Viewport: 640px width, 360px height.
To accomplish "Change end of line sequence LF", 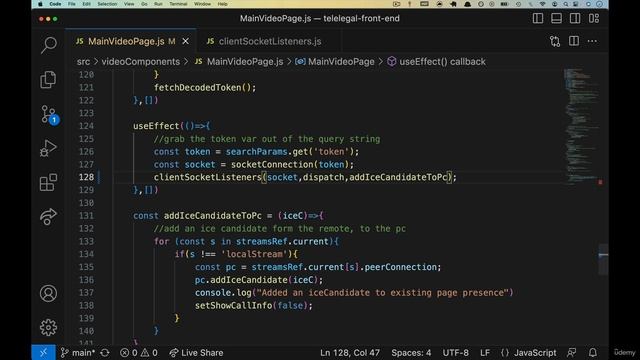I will pos(485,353).
